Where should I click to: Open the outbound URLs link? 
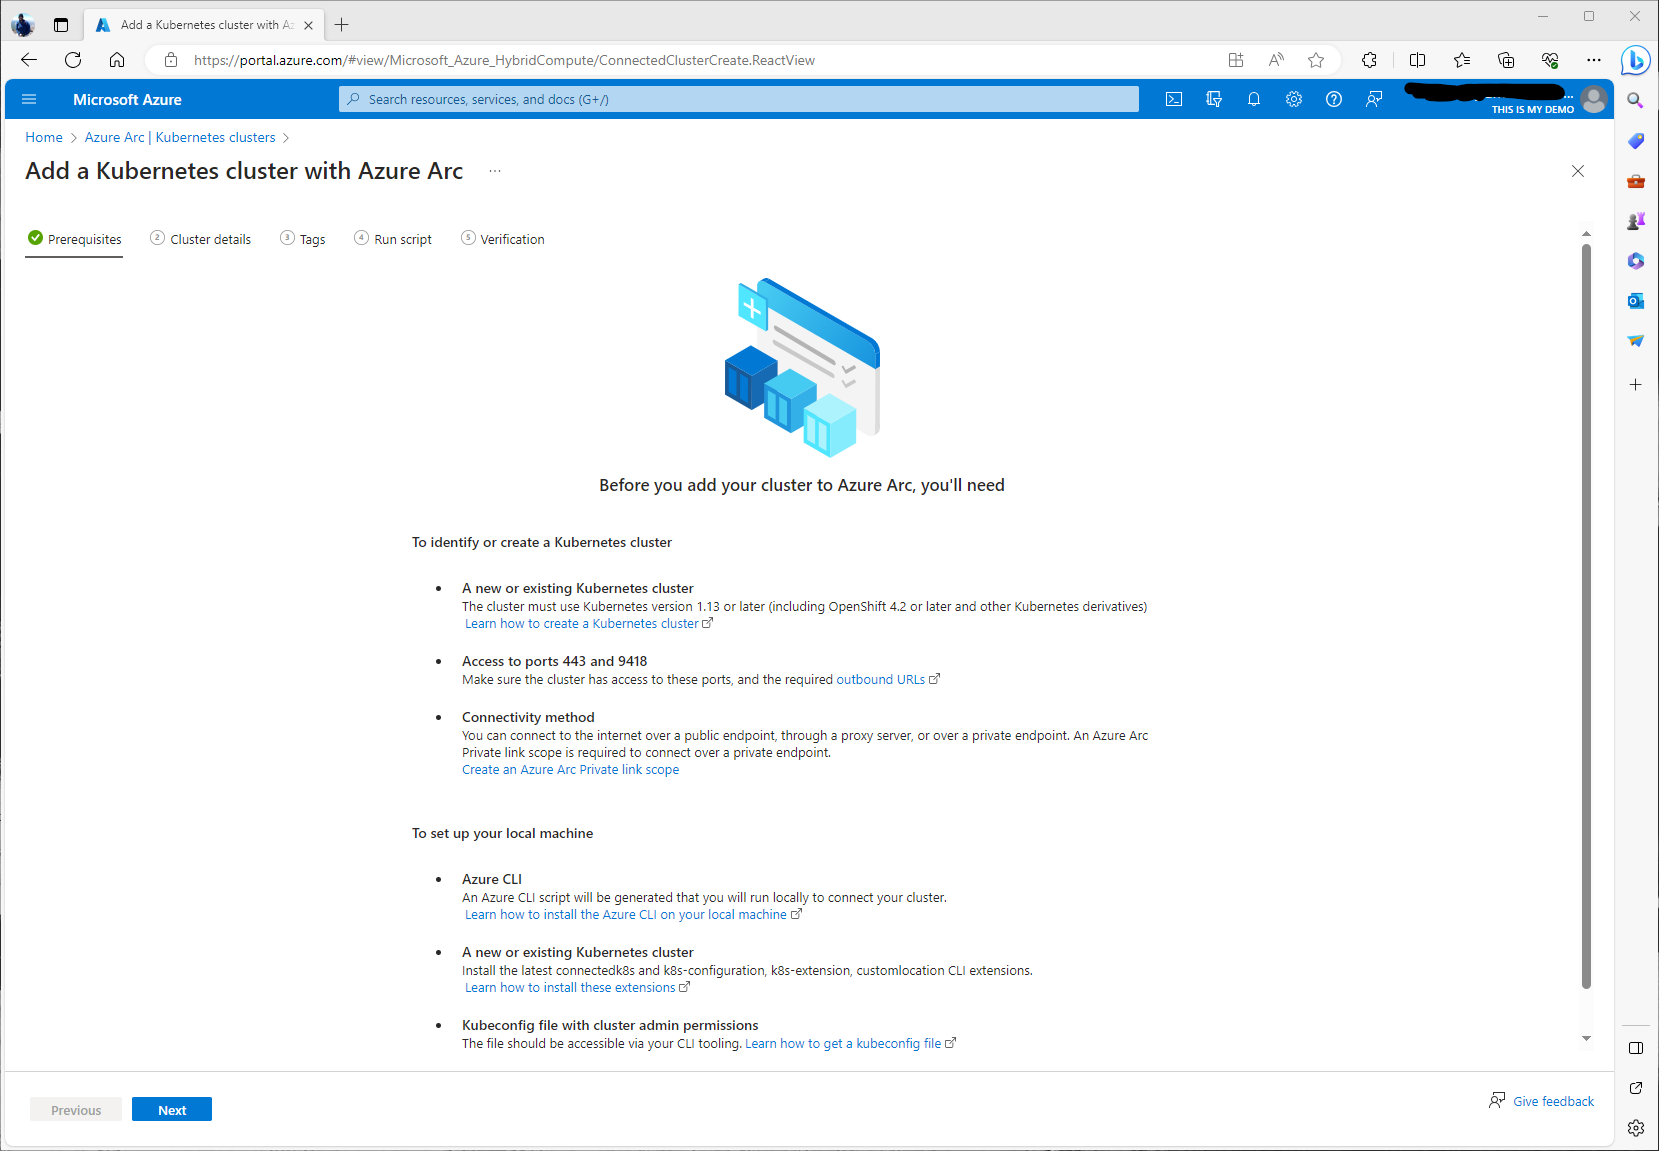[881, 680]
